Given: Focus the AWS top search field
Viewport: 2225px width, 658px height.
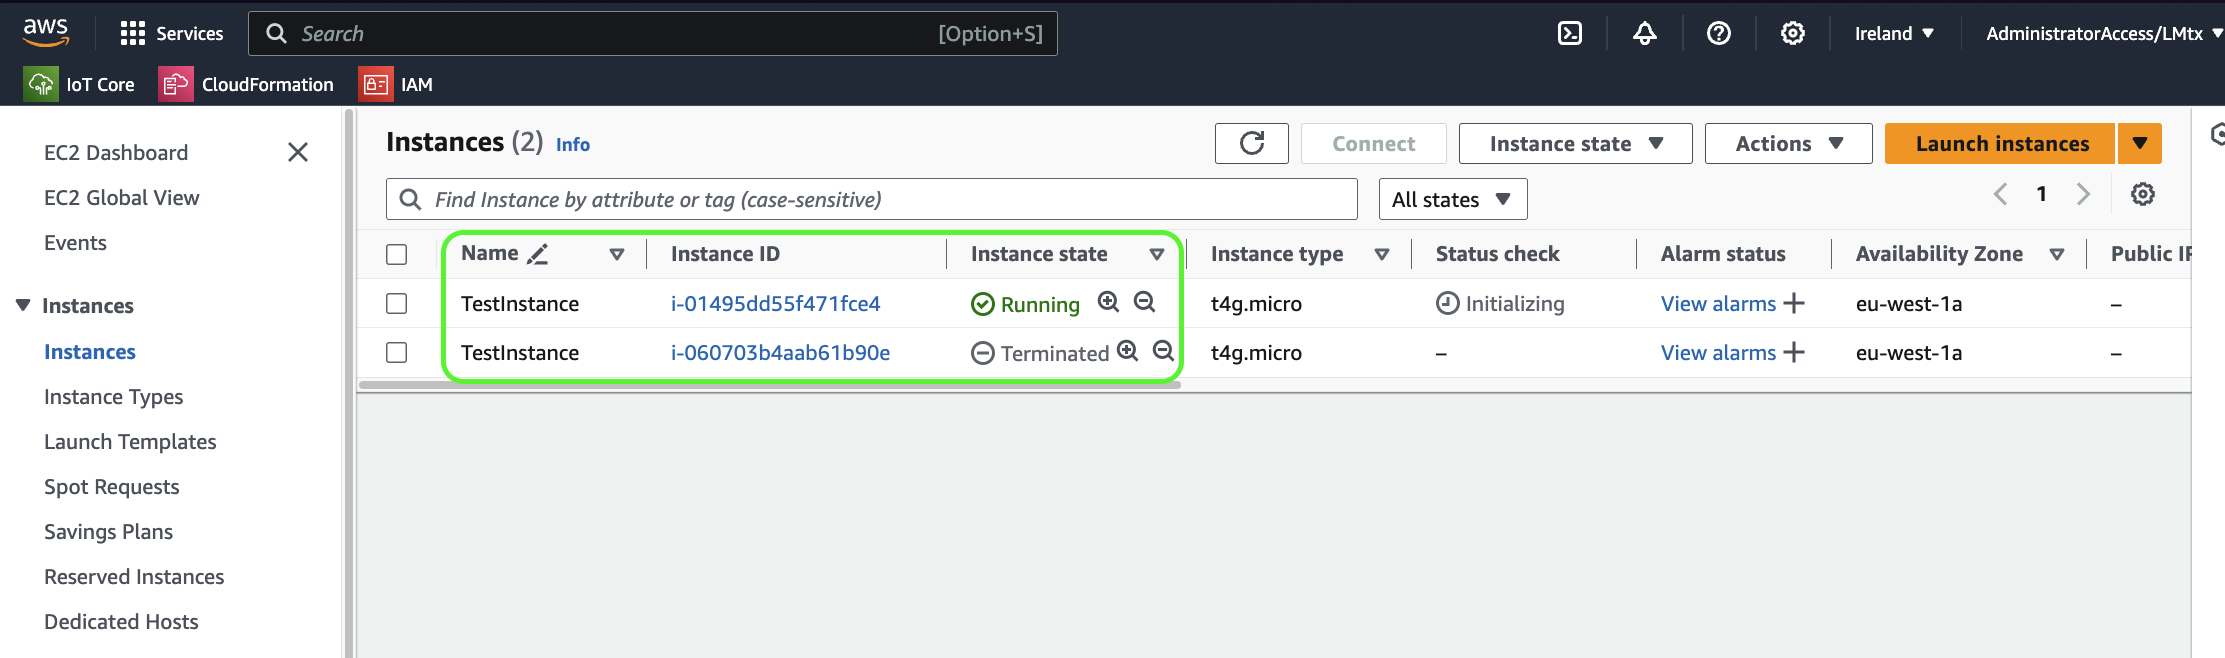Looking at the screenshot, I should coord(652,33).
